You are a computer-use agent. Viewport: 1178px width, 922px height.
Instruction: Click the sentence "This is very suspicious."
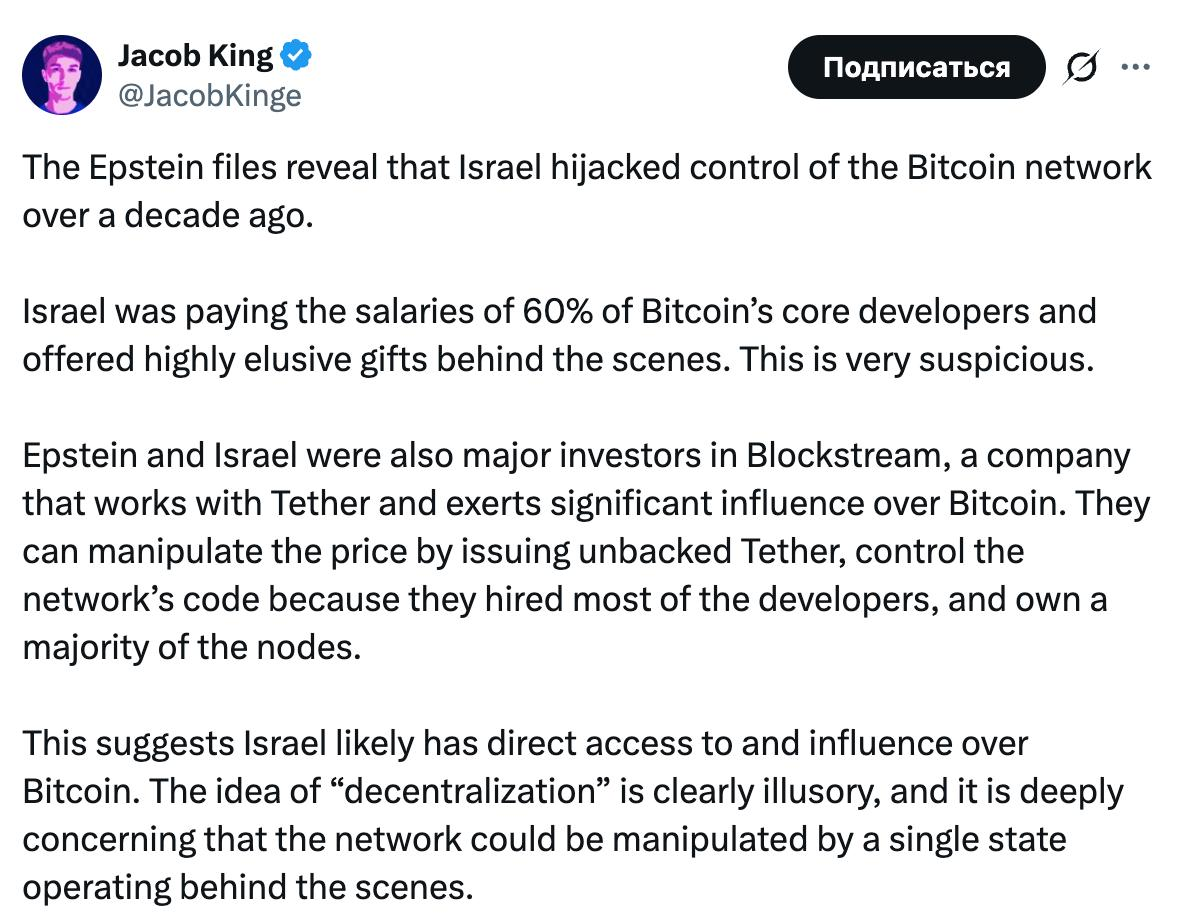[x=917, y=358]
